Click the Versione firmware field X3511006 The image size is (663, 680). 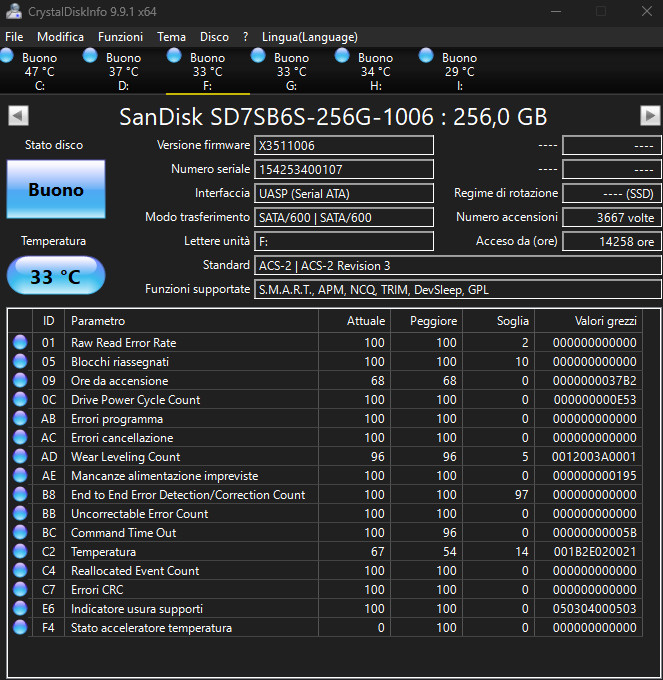[x=343, y=145]
